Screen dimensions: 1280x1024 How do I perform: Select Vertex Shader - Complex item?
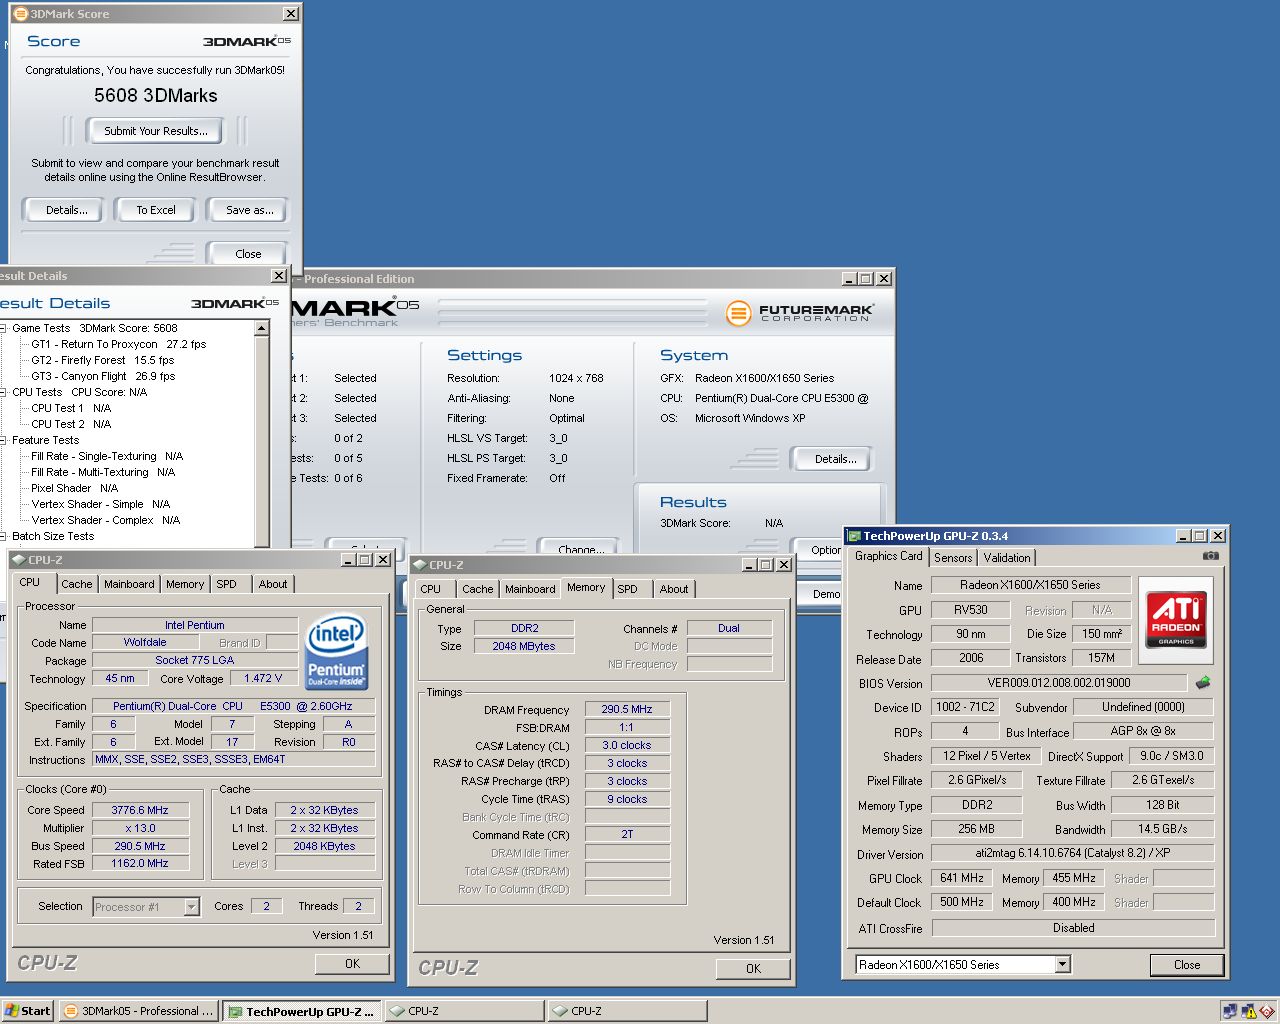click(x=106, y=520)
